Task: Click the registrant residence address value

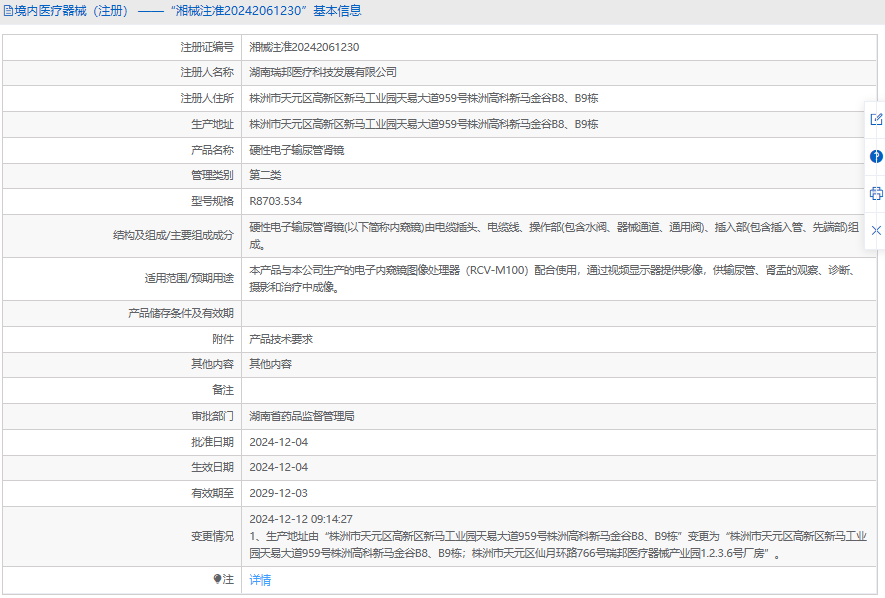Action: tap(424, 98)
